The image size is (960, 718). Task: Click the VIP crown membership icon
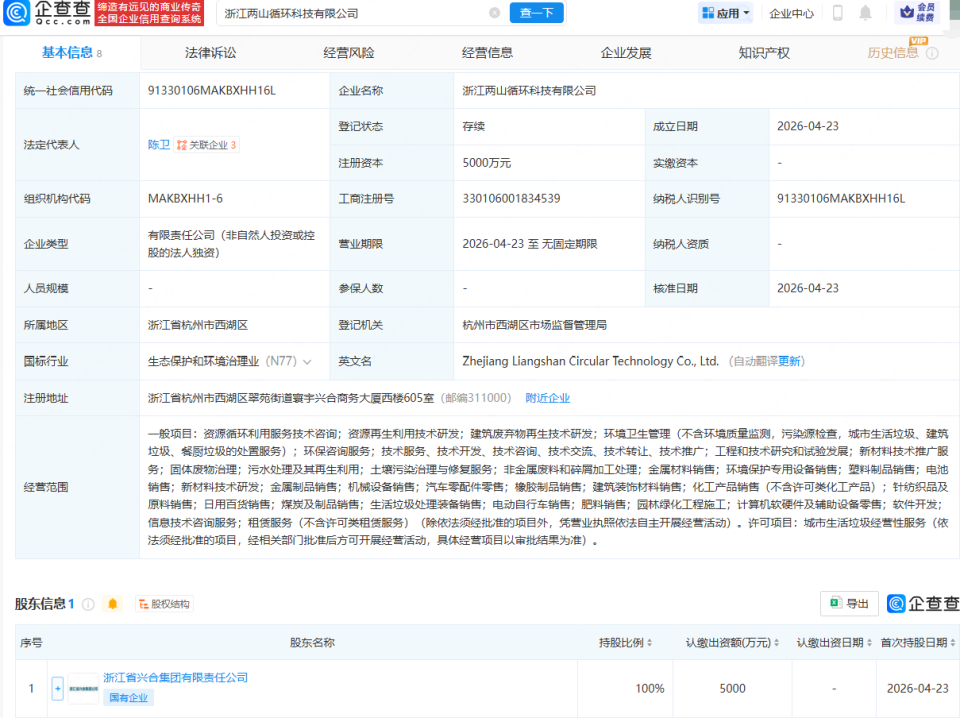pos(917,12)
